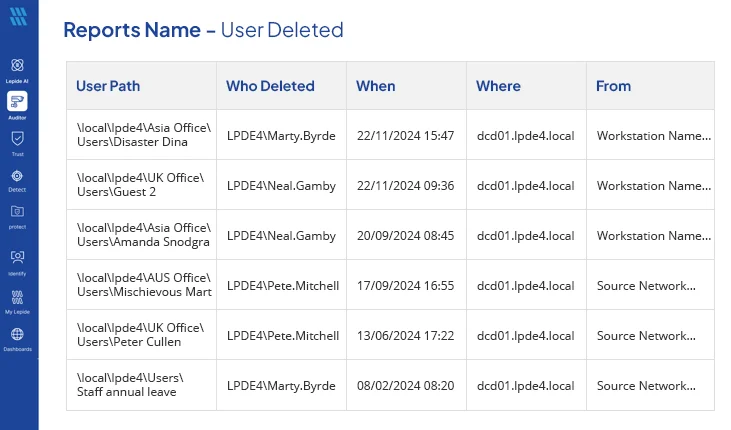This screenshot has height=430, width=731.
Task: Click LPDE4\Marty.Byrde in the 22/11/2024 15:47 row
Action: click(x=281, y=136)
